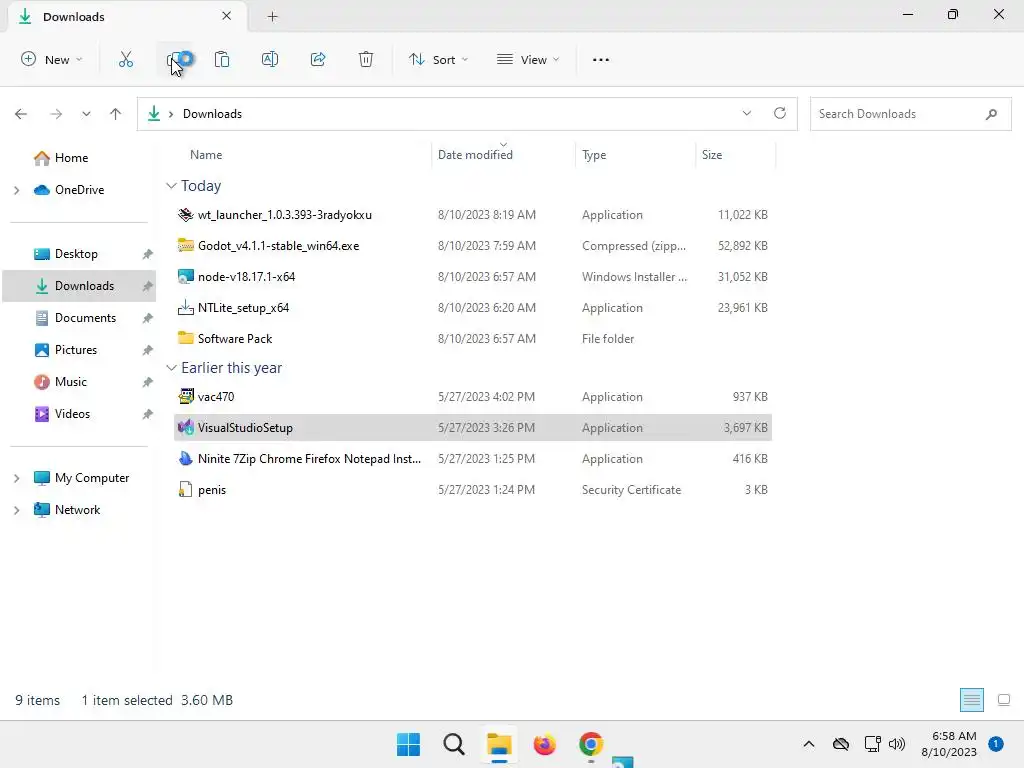The width and height of the screenshot is (1024, 768).
Task: Click the Rename icon in toolbar
Action: point(270,59)
